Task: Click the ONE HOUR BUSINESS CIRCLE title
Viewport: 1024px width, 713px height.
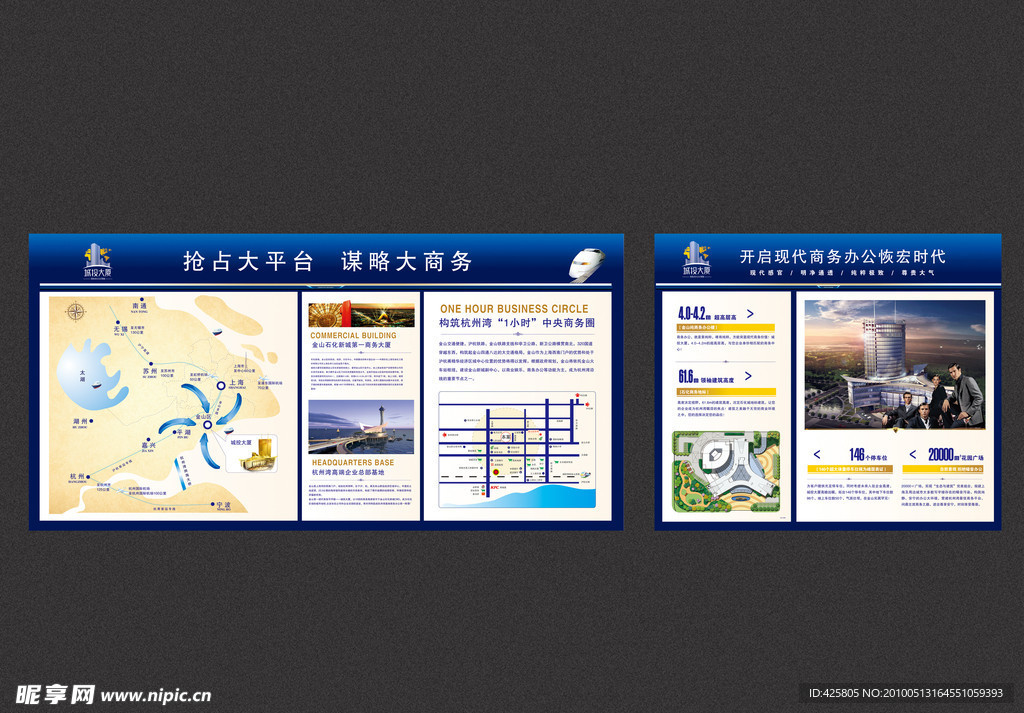Action: point(514,309)
